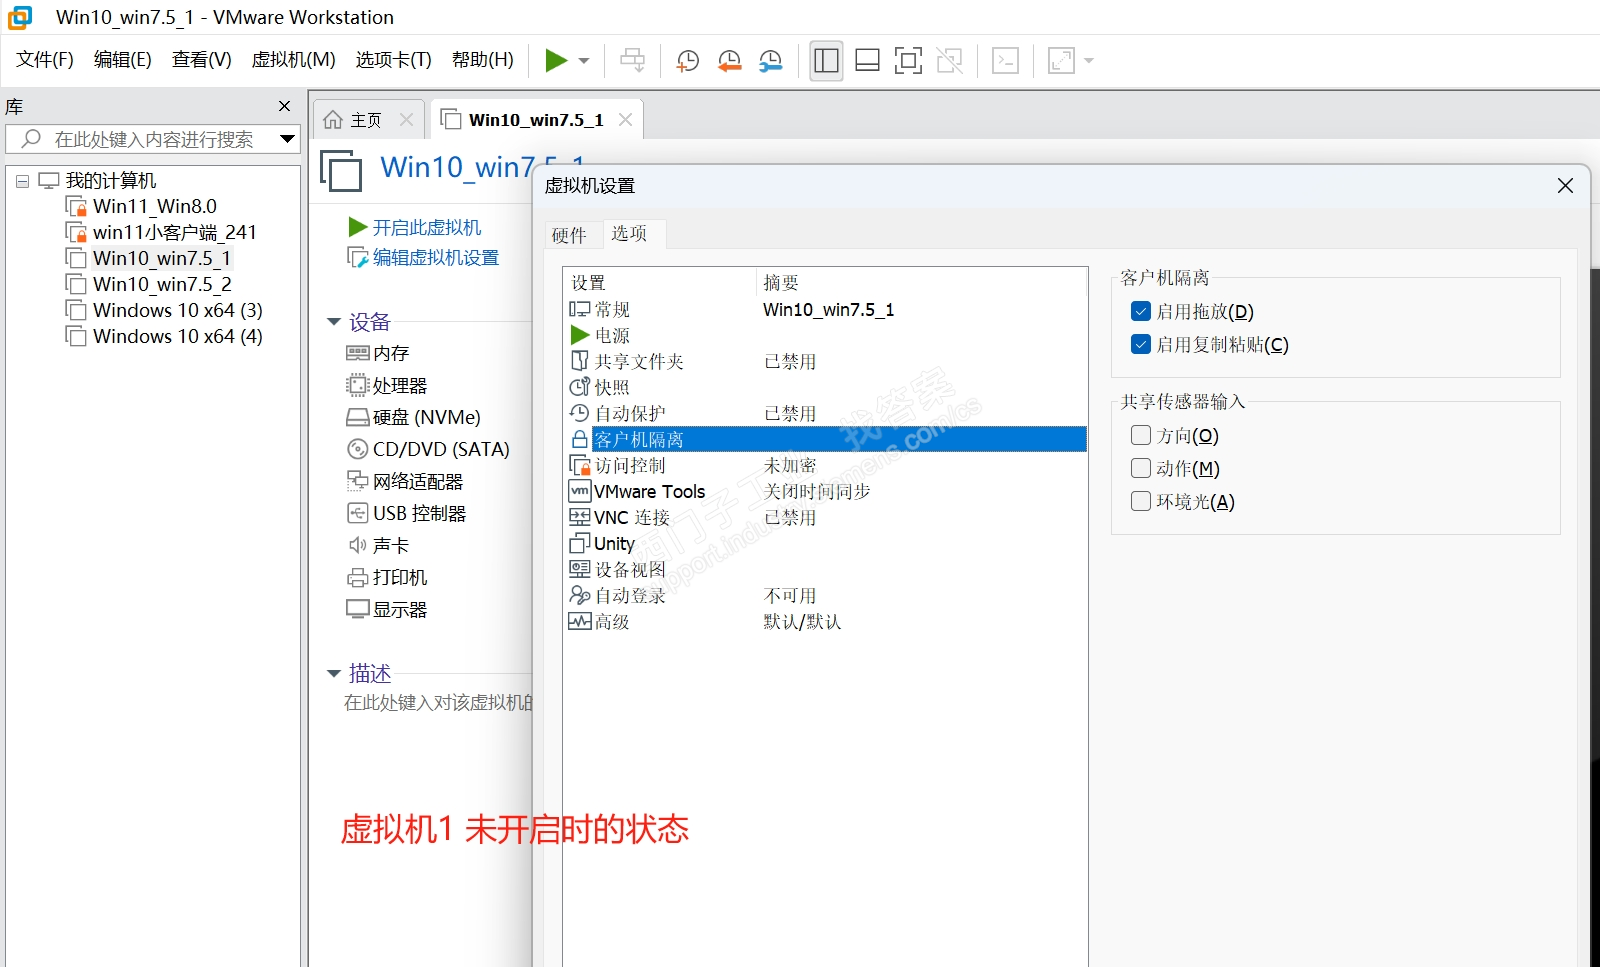
Task: Uncheck 启用拖放(D) checkbox
Action: (1141, 311)
